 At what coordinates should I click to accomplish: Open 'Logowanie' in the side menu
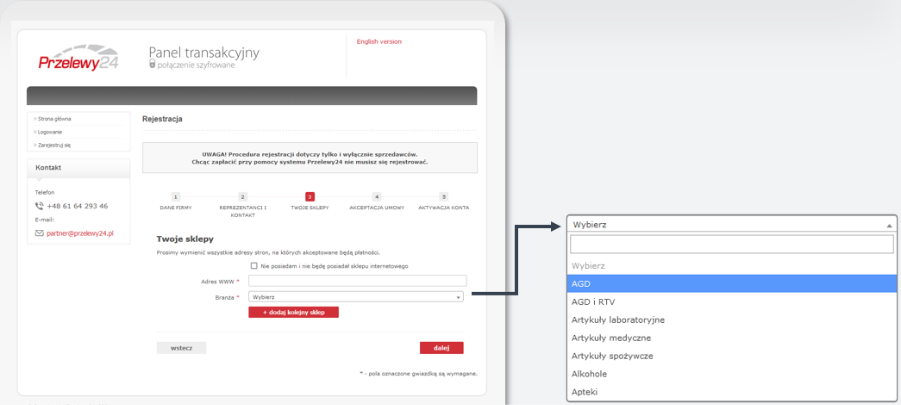51,132
